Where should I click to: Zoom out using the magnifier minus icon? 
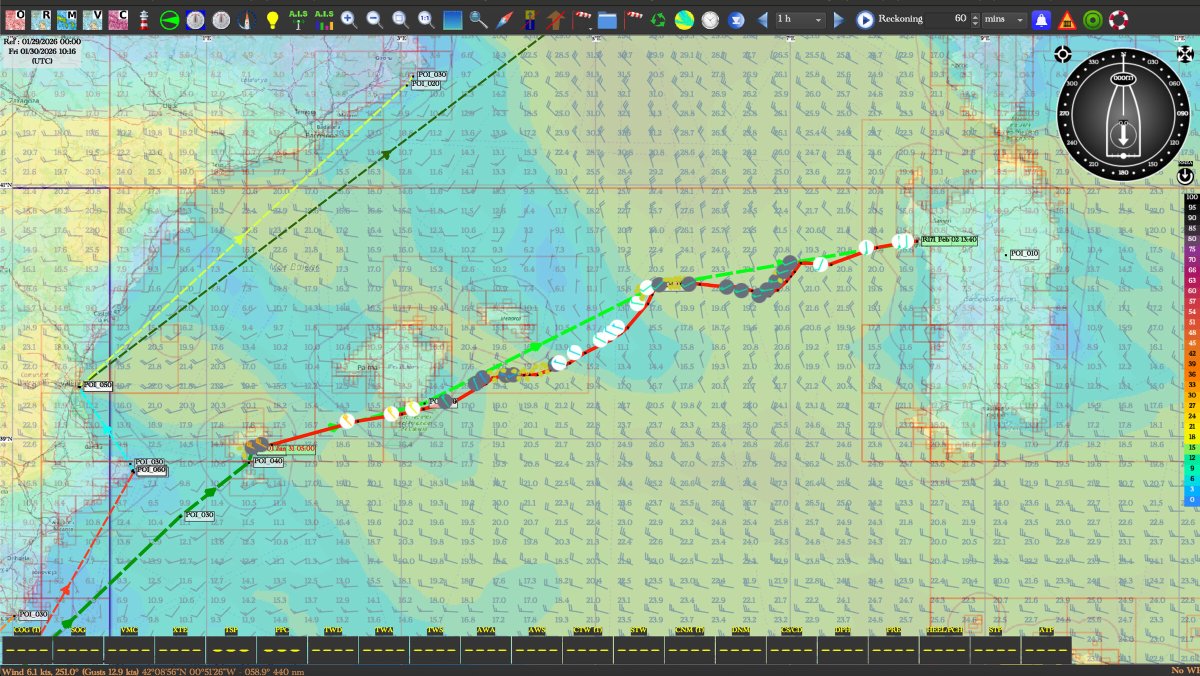point(374,19)
